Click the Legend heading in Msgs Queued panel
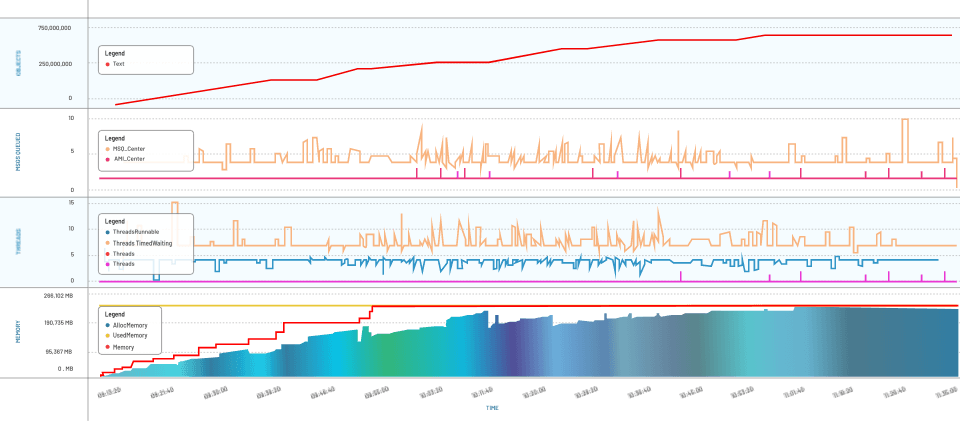This screenshot has width=960, height=421. (114, 138)
